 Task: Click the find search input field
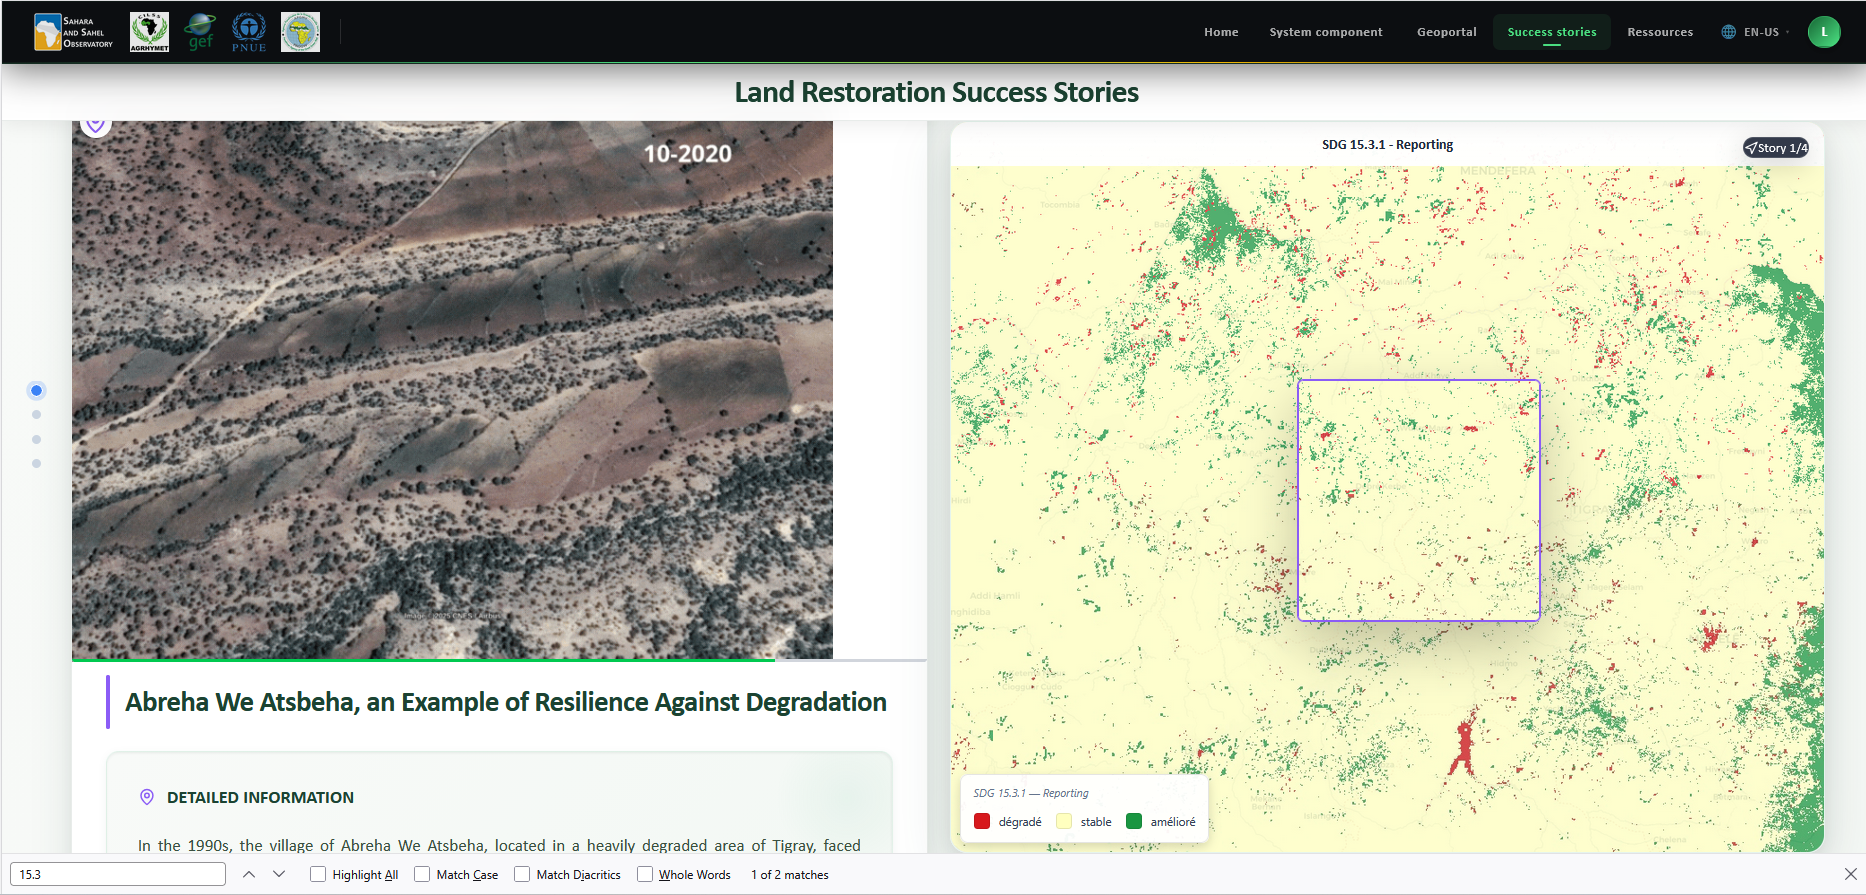[x=118, y=874]
